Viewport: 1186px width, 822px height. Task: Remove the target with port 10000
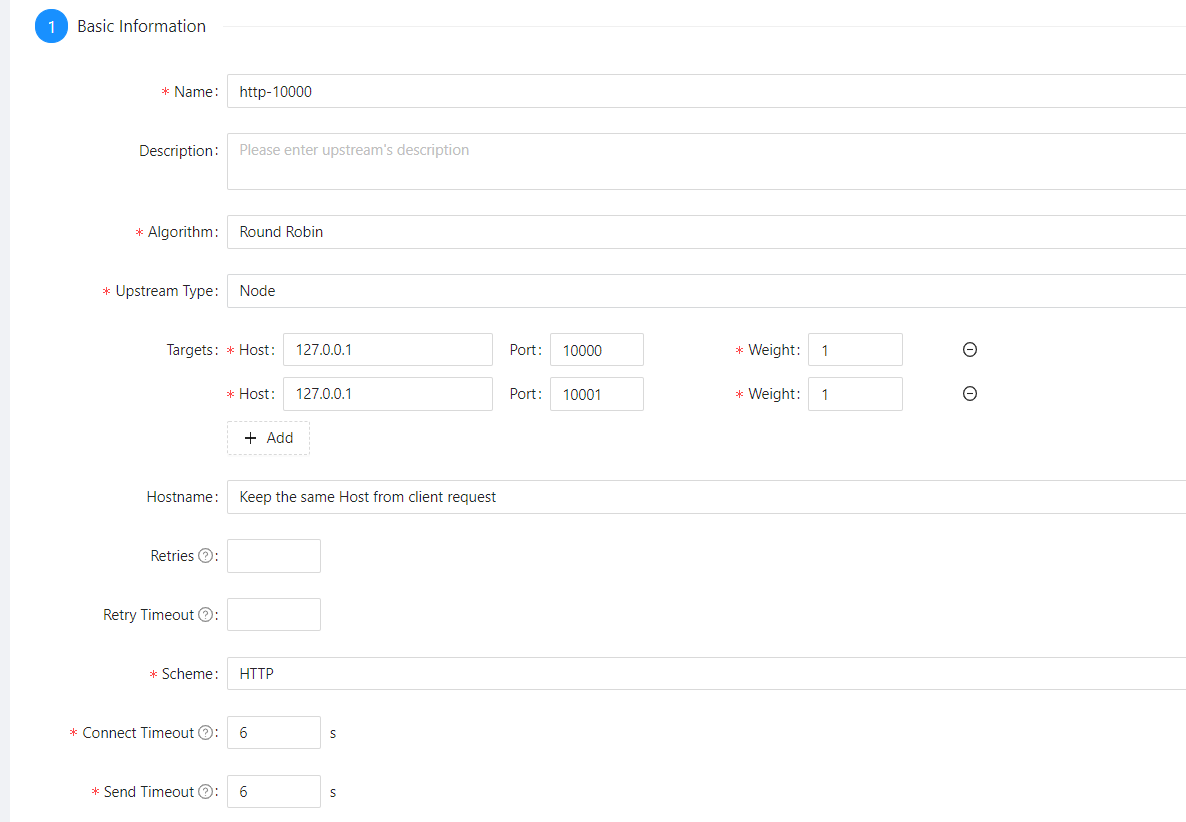970,349
